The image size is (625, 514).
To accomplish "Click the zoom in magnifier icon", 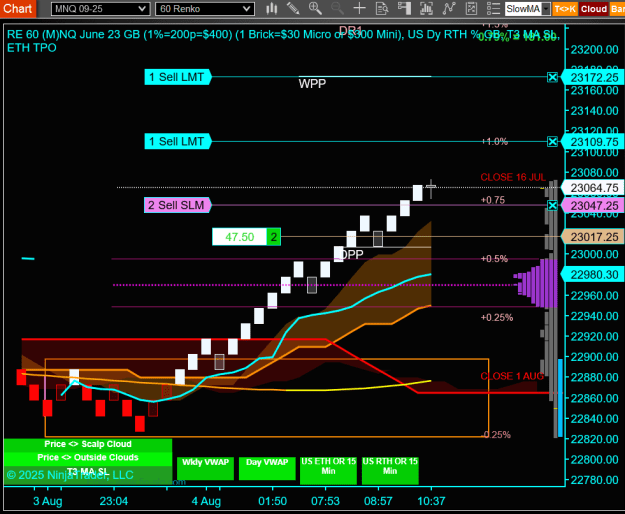I will coord(315,8).
